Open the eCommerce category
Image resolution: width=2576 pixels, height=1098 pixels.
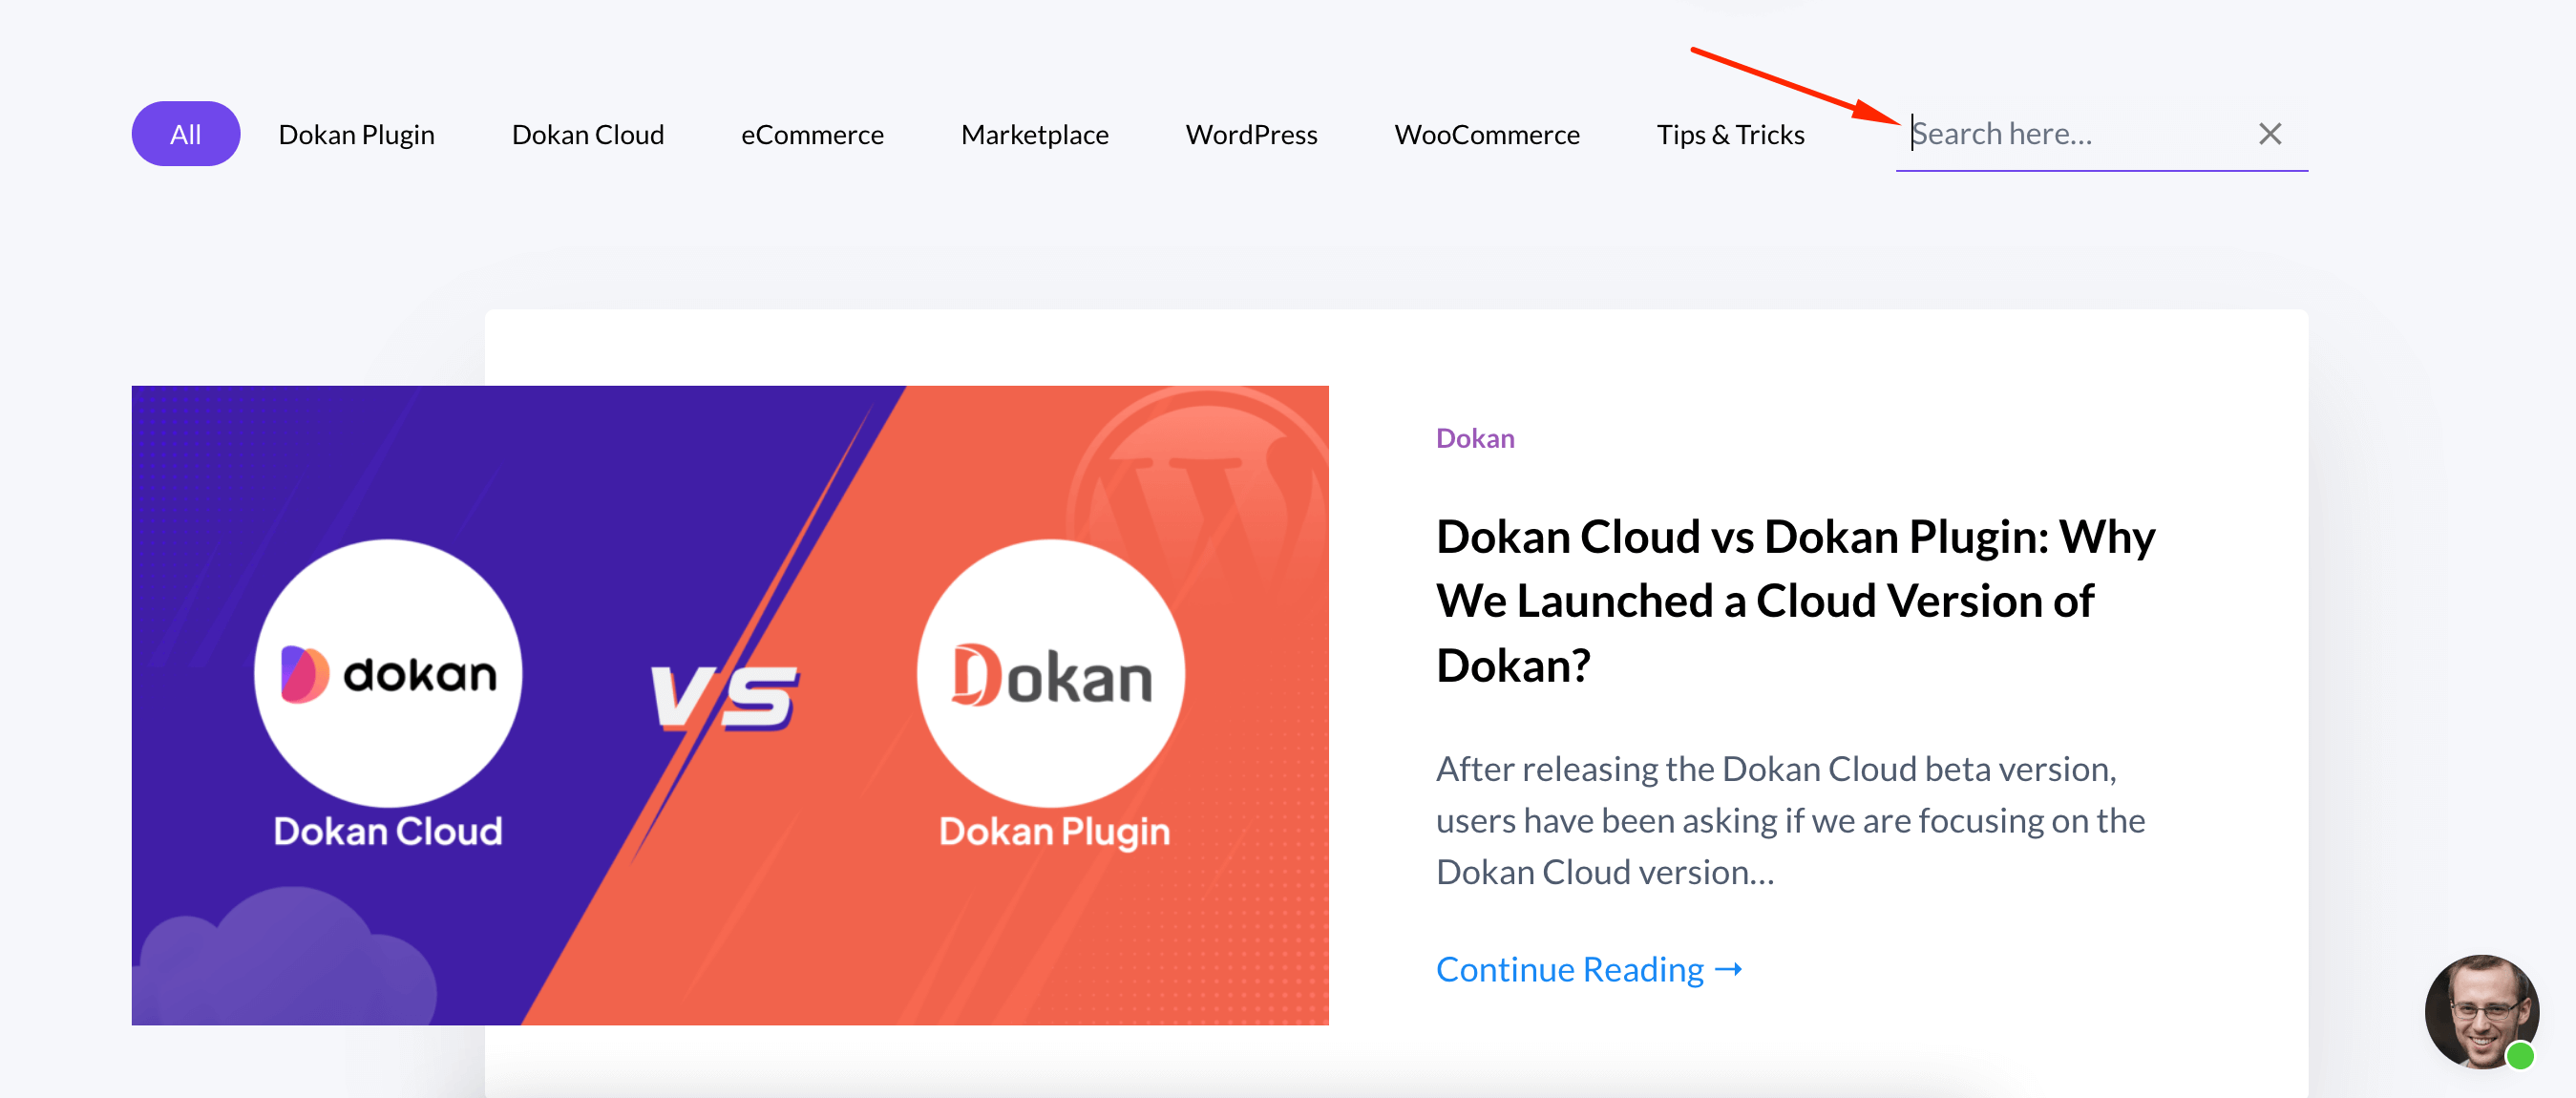click(x=812, y=134)
